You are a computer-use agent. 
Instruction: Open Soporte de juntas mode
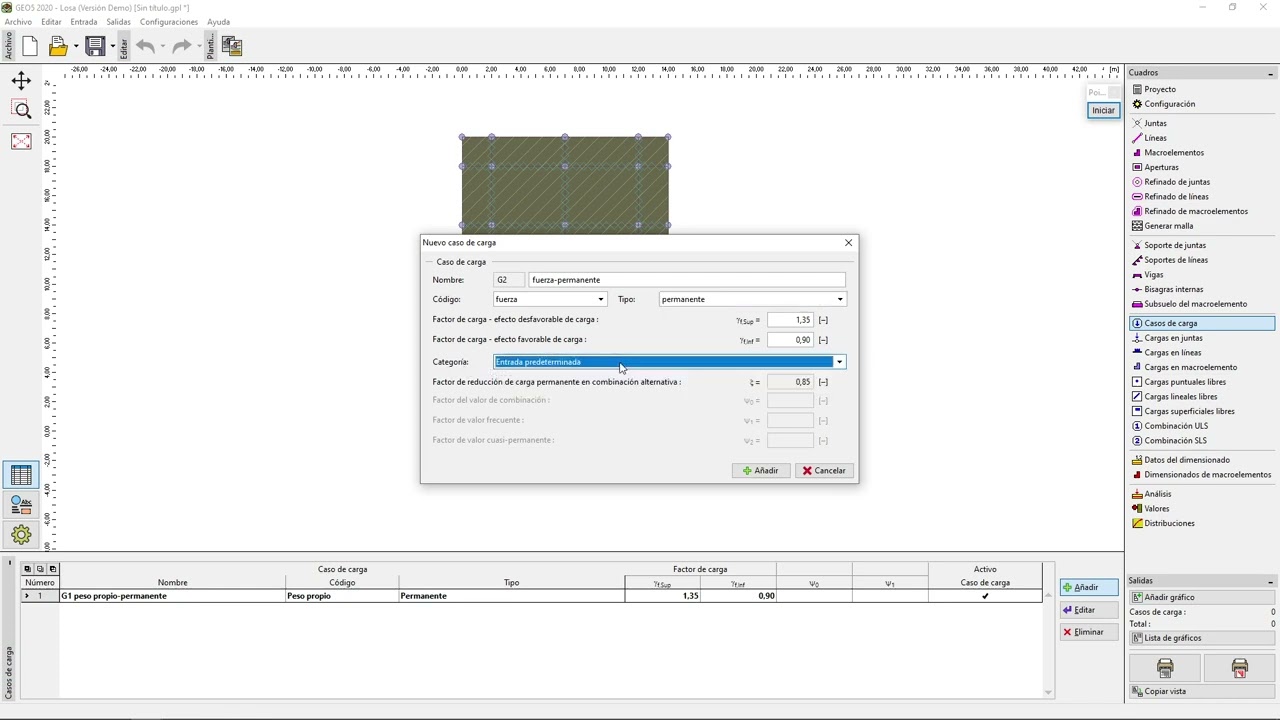coord(1175,245)
